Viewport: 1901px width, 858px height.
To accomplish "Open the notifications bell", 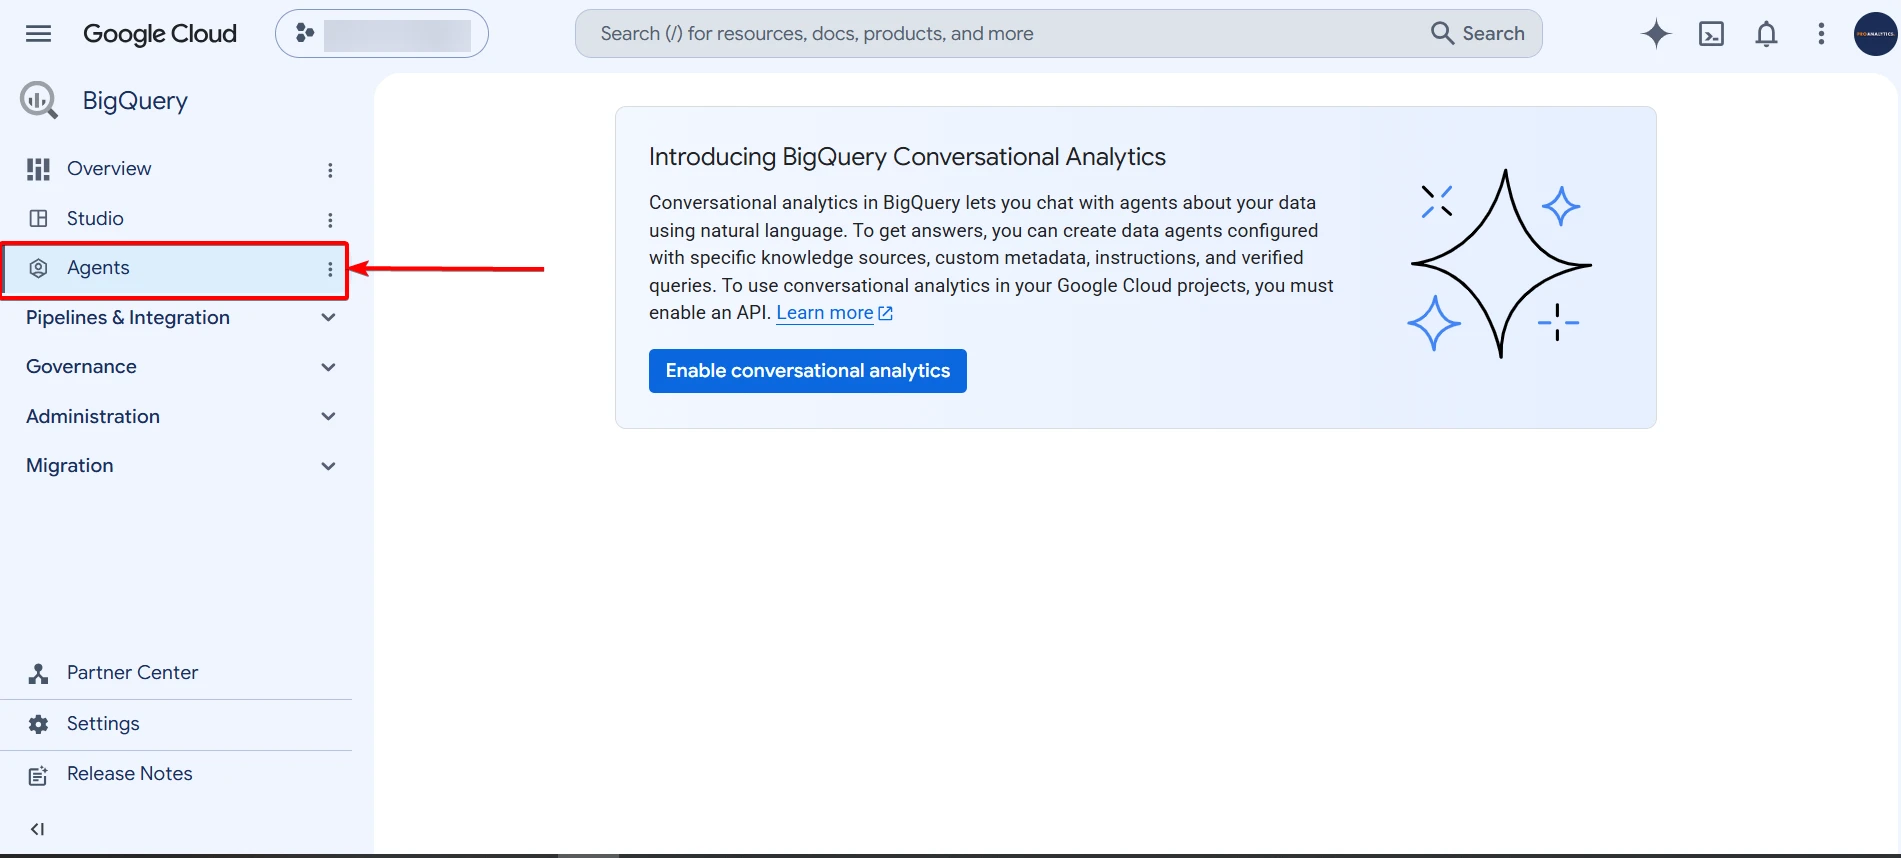I will click(1766, 34).
